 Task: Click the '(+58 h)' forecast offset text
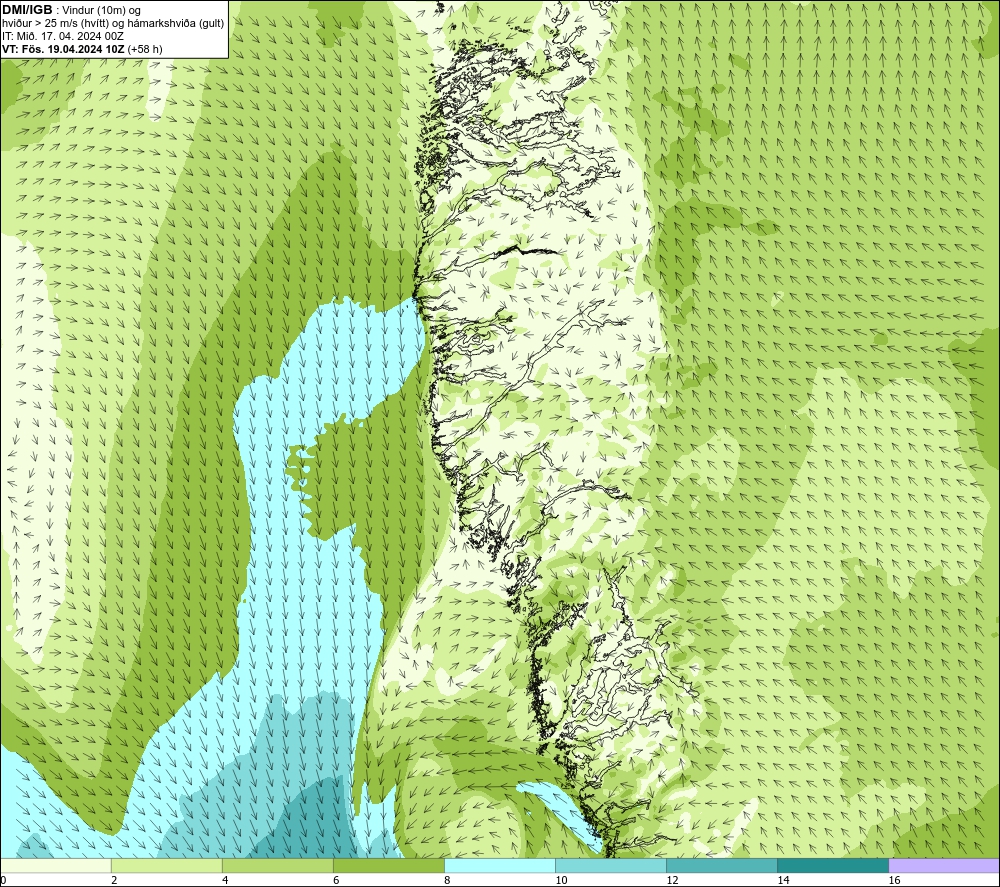[x=145, y=49]
